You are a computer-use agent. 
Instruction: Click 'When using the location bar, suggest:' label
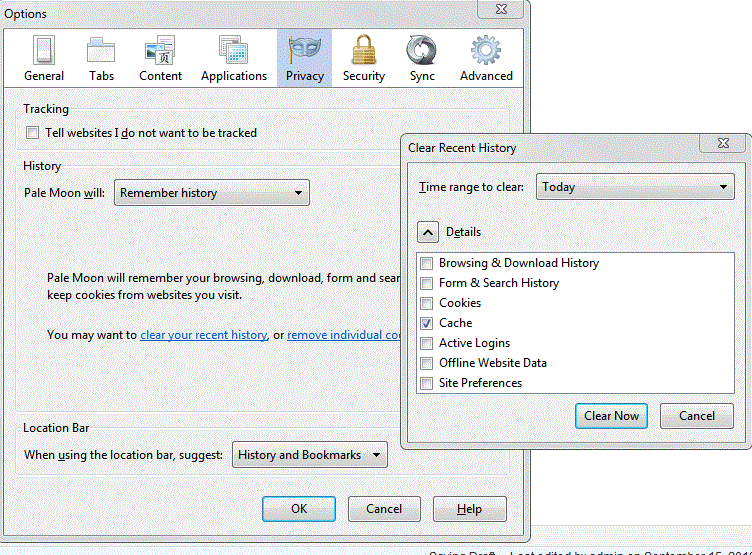pyautogui.click(x=123, y=455)
